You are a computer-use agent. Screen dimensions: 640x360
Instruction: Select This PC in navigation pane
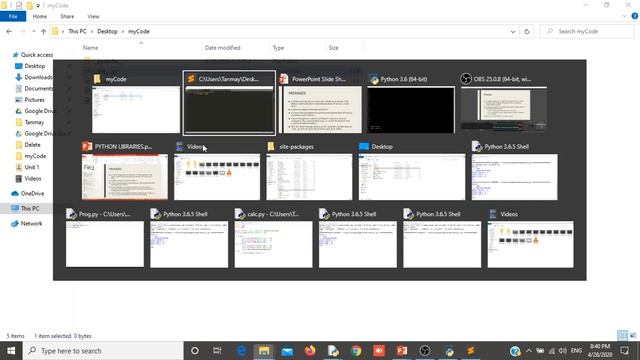(x=25, y=208)
